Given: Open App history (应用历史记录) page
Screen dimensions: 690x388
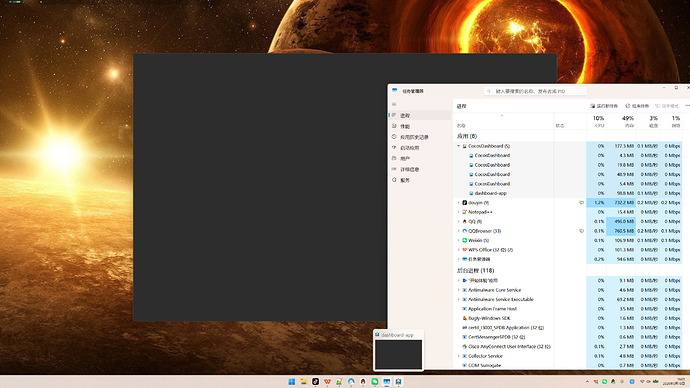Looking at the screenshot, I should (420, 137).
